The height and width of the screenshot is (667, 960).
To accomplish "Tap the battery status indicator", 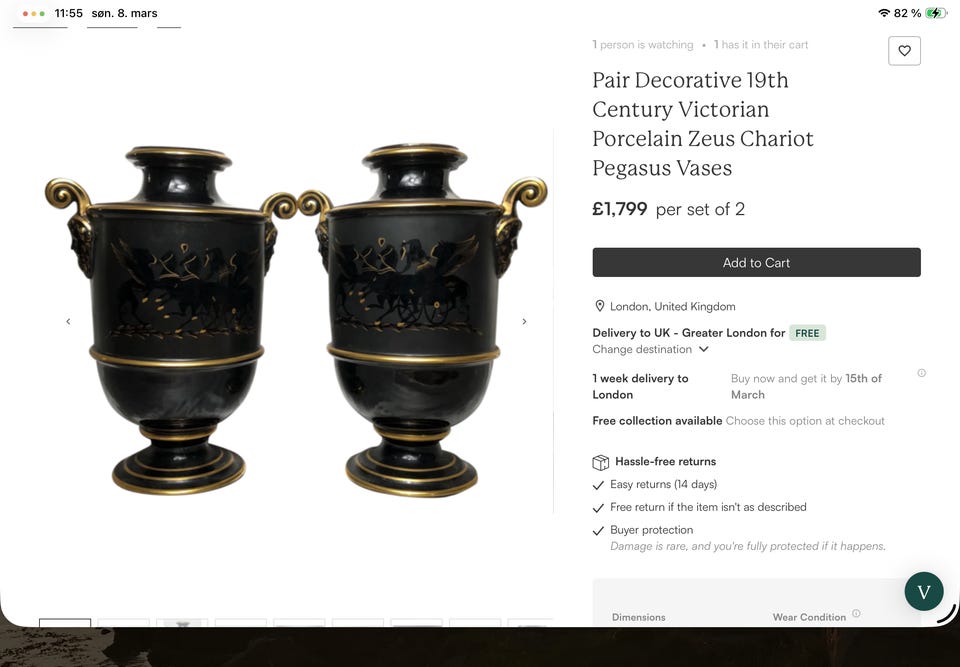I will (x=935, y=13).
